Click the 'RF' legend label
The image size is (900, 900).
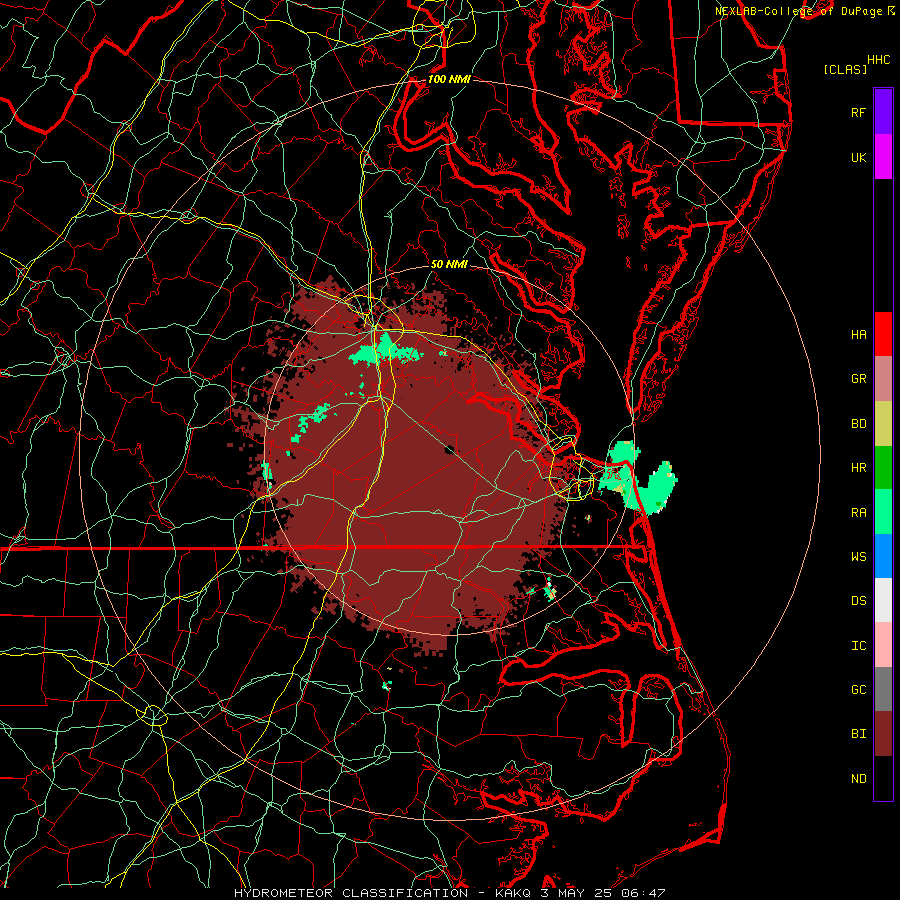(858, 112)
